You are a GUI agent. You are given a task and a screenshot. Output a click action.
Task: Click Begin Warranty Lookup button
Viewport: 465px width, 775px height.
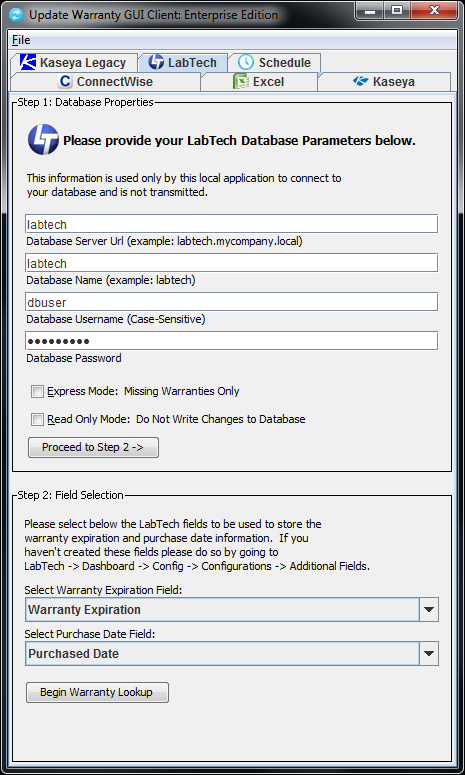pos(97,692)
